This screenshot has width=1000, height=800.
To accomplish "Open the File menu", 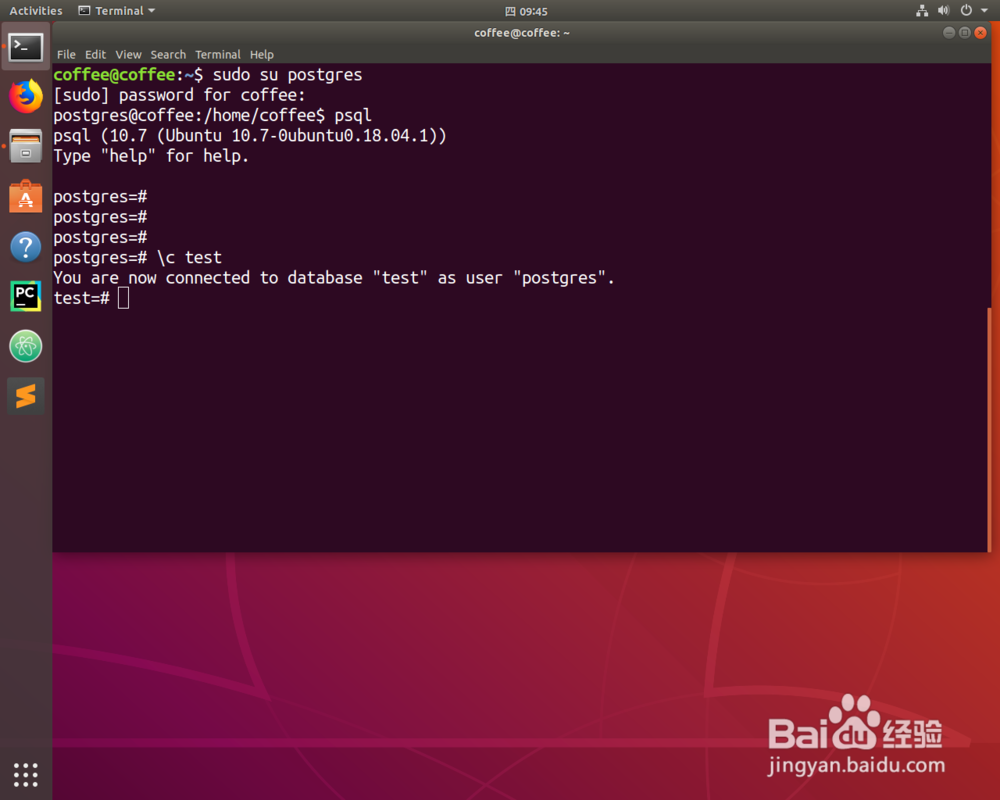I will (66, 54).
